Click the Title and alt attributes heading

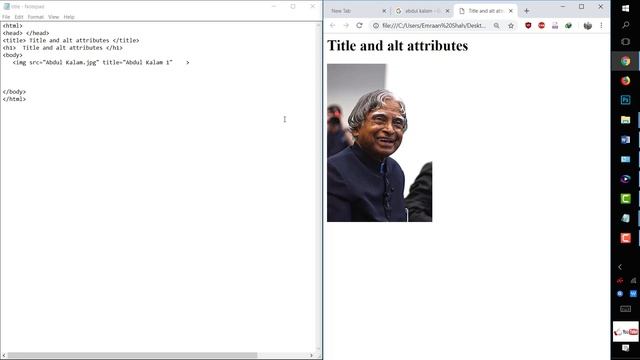click(398, 46)
